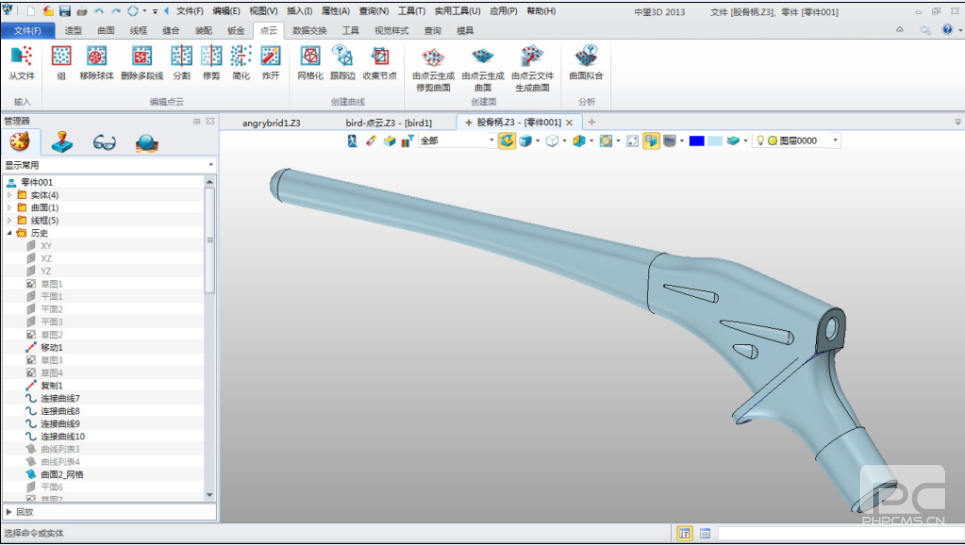This screenshot has height=545, width=965.
Task: Click the 网格化 mesh tool
Action: (x=310, y=60)
